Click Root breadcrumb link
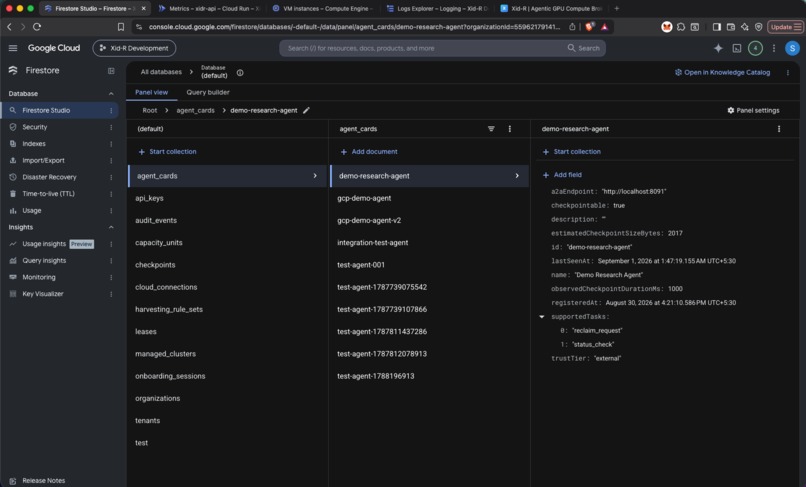 pos(150,110)
